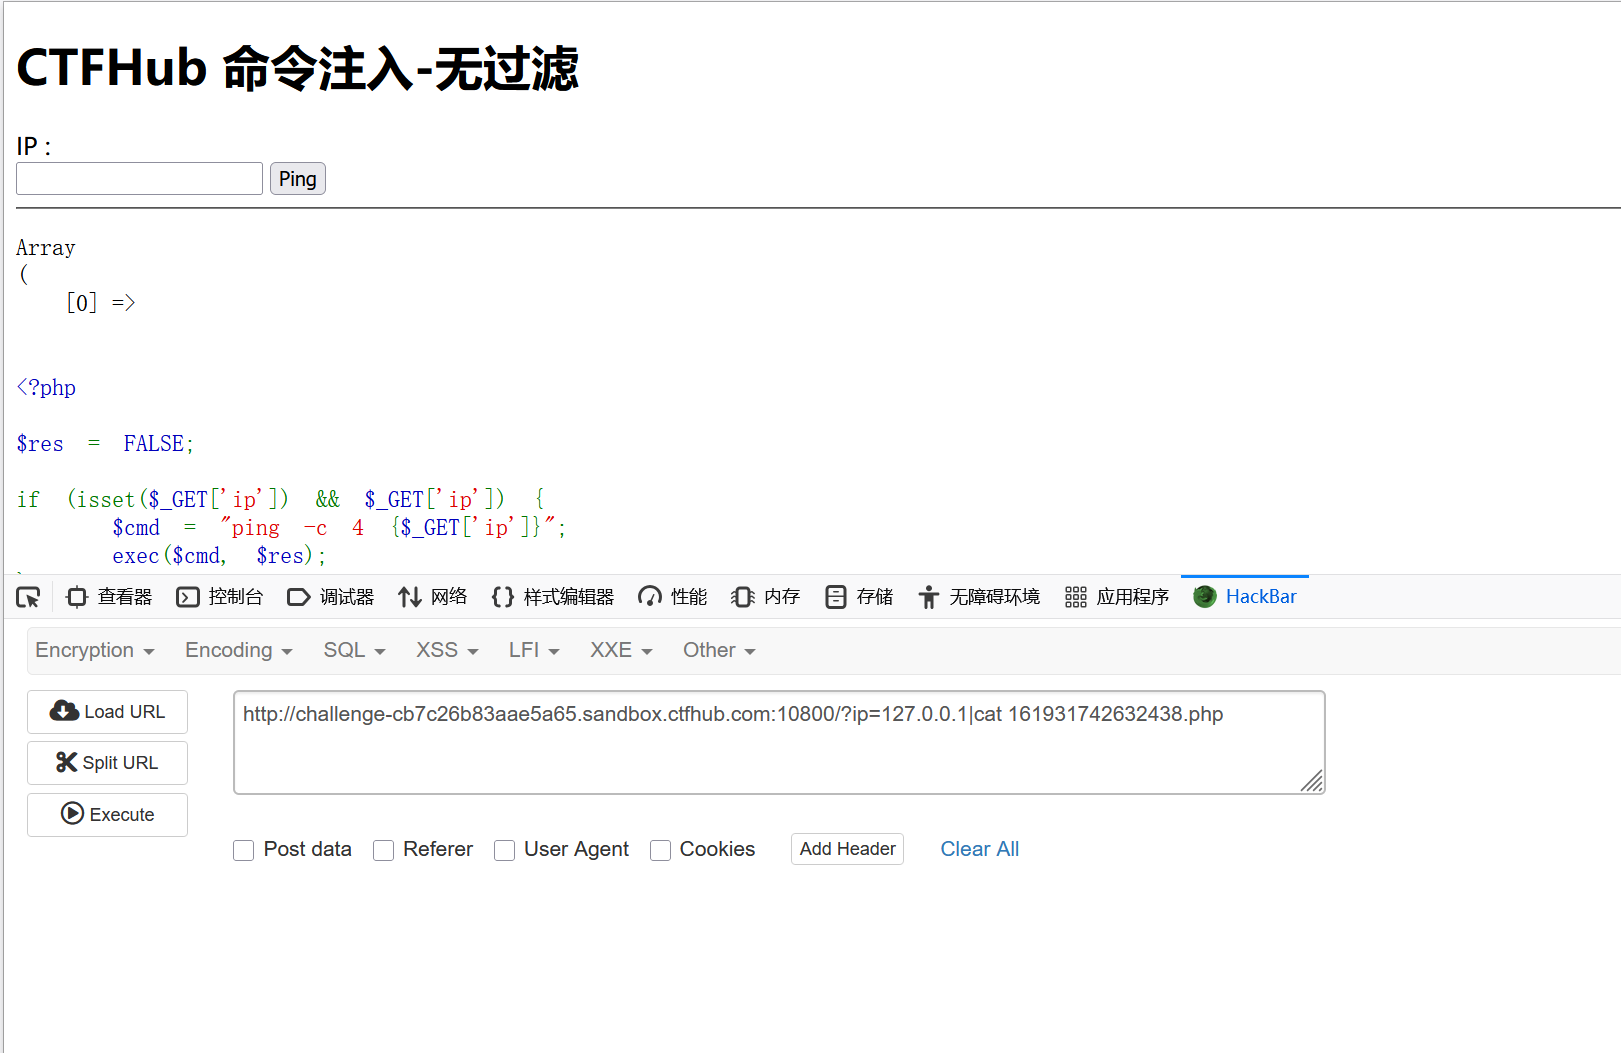
Task: Open the 无障碍环境 accessibility tab
Action: point(980,597)
